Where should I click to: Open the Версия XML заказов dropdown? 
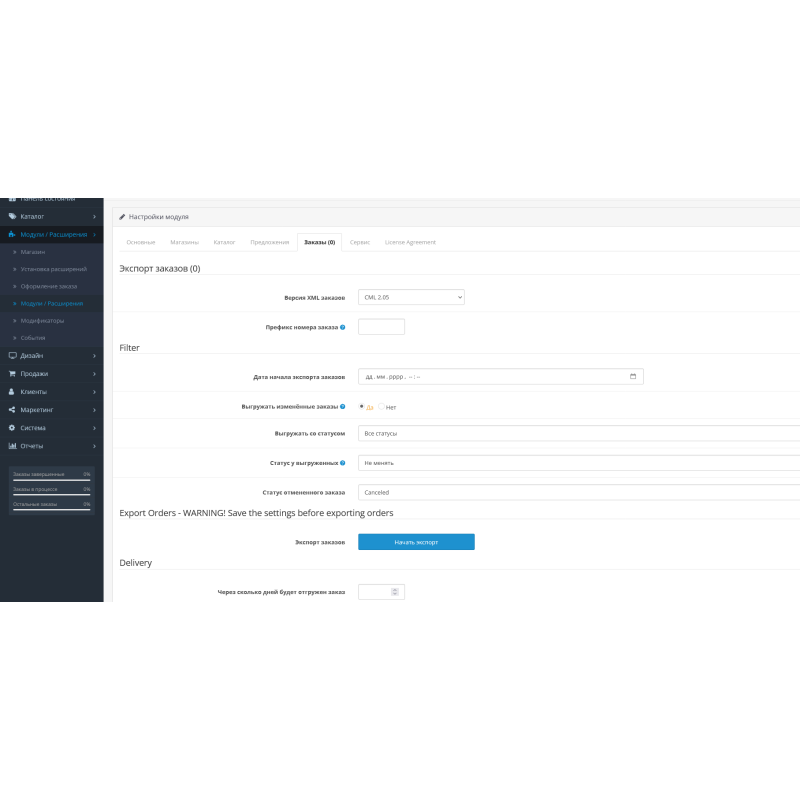(411, 297)
